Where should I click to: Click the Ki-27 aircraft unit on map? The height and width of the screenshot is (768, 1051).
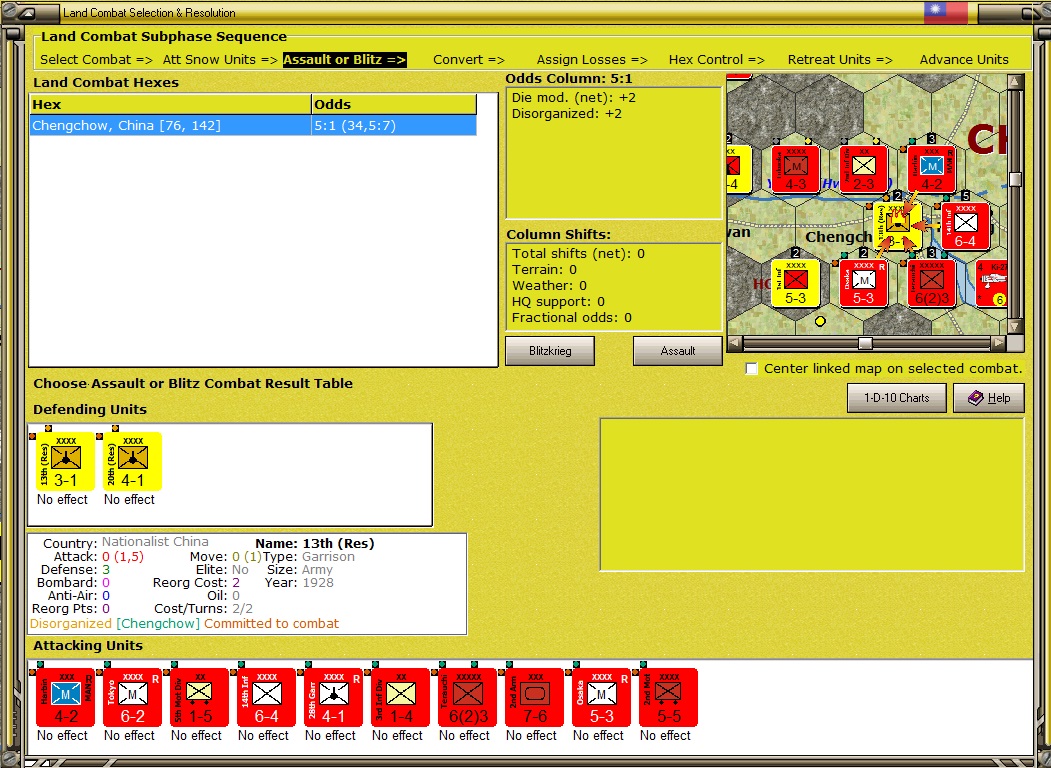991,283
